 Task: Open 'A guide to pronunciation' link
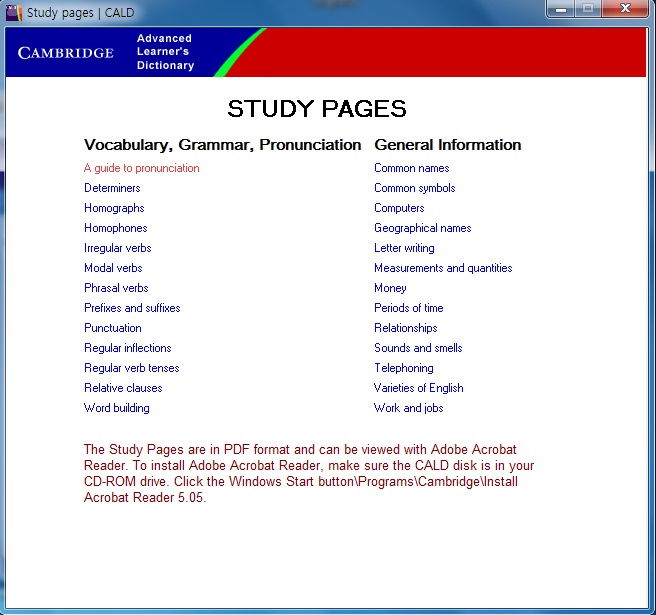(x=141, y=168)
